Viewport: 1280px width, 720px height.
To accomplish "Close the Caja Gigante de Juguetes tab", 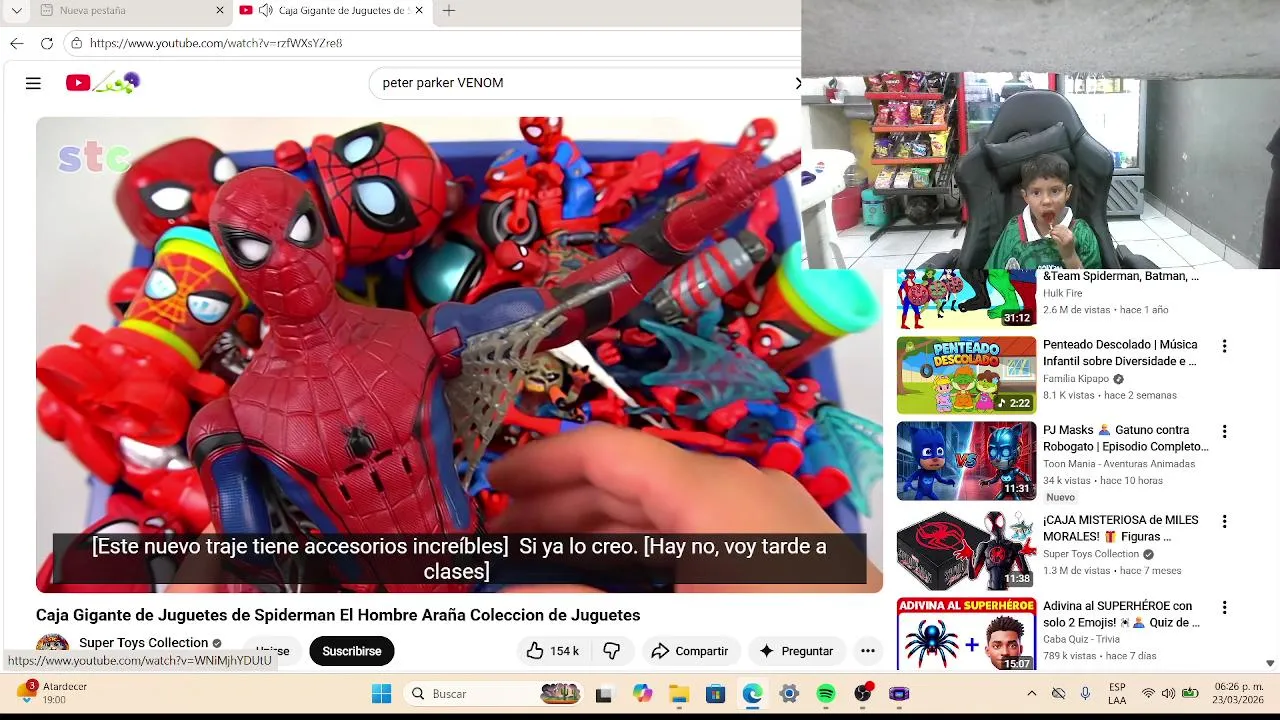I will [x=419, y=10].
